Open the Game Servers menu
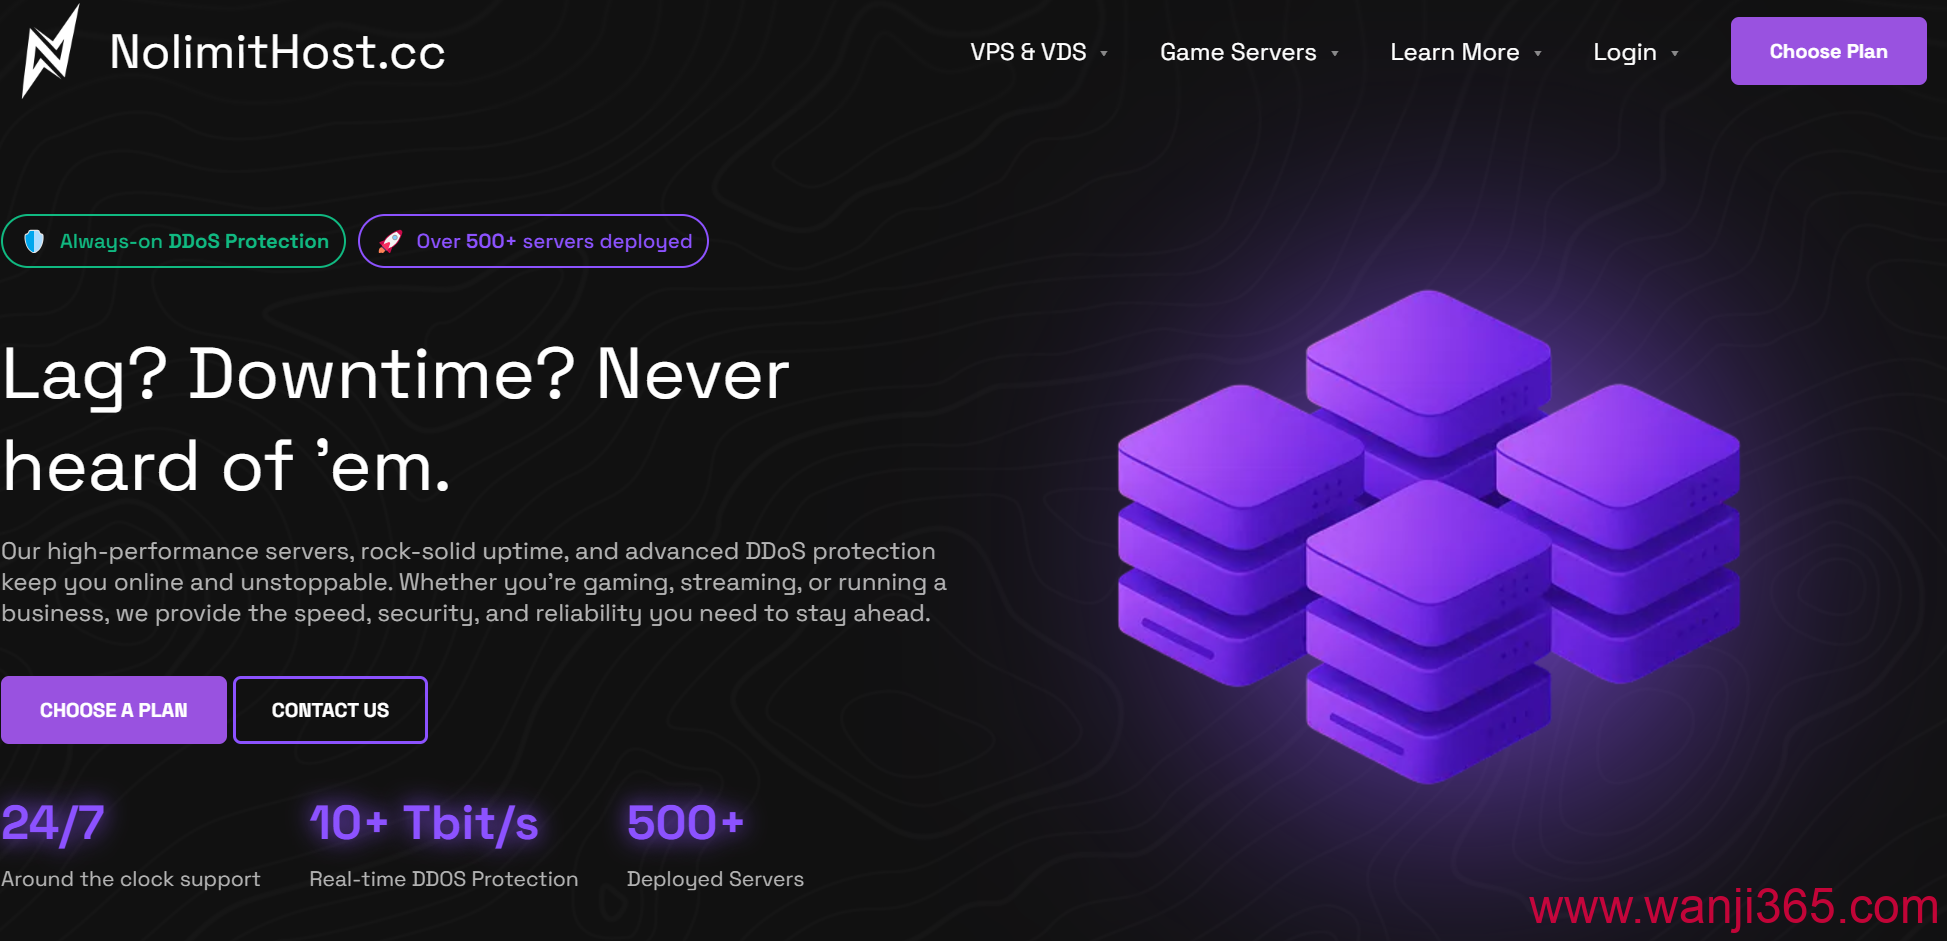Image resolution: width=1947 pixels, height=941 pixels. [x=1237, y=52]
